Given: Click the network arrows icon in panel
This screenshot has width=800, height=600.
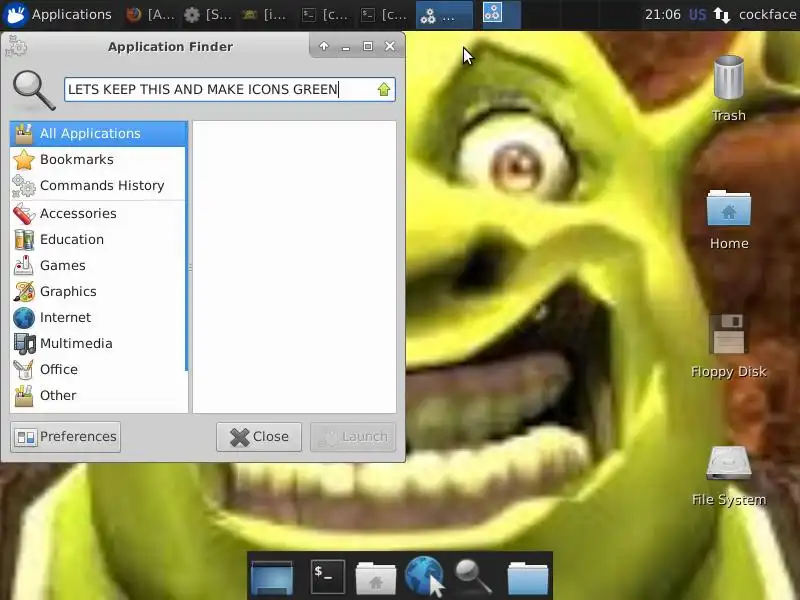Looking at the screenshot, I should (721, 14).
